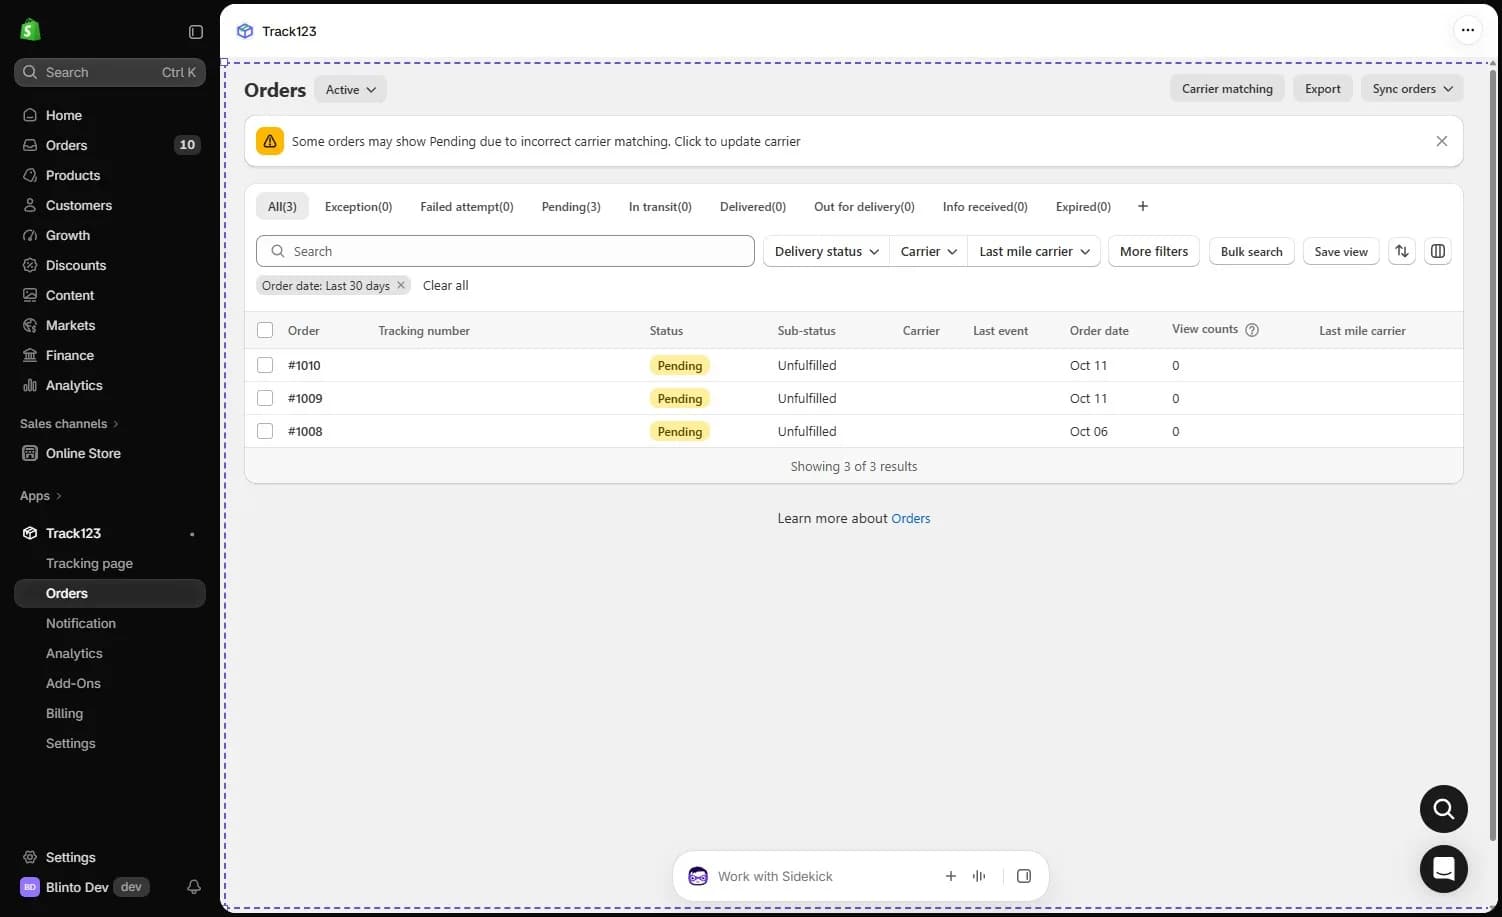The width and height of the screenshot is (1502, 917).
Task: Click the Export button
Action: click(x=1322, y=89)
